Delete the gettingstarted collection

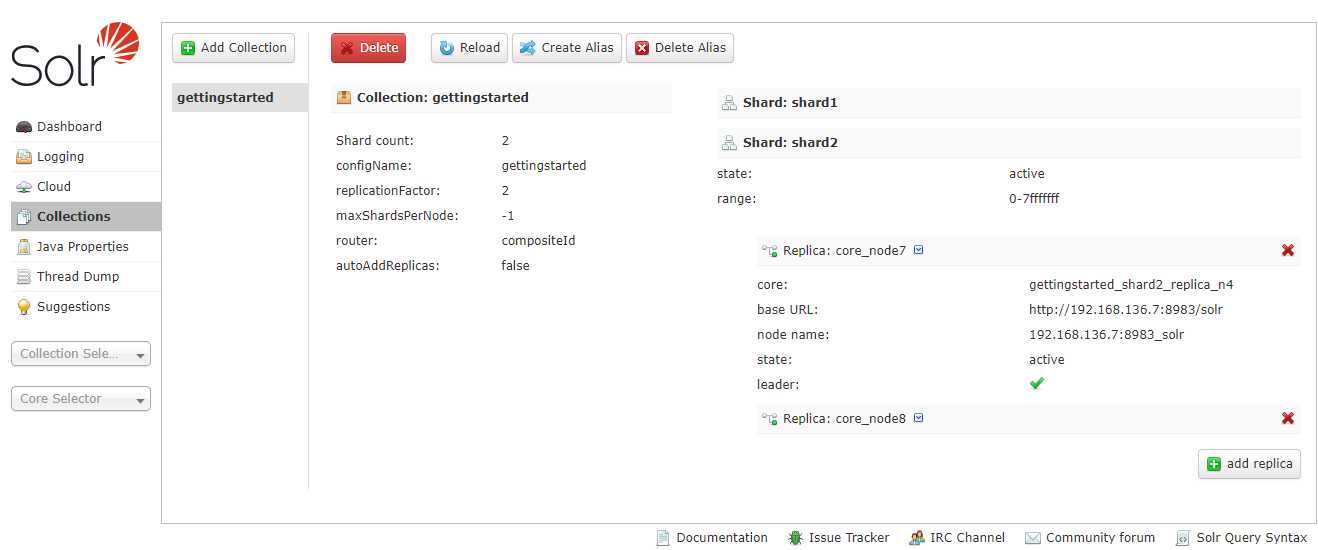[x=368, y=48]
